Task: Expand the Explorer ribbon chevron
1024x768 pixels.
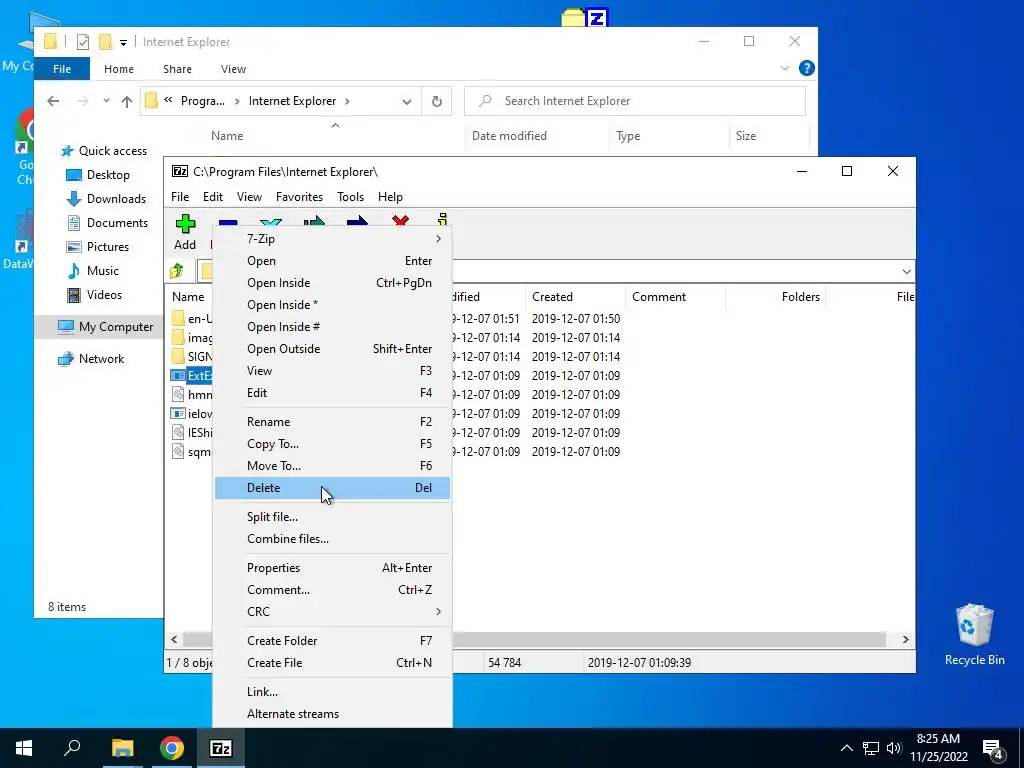Action: point(785,68)
